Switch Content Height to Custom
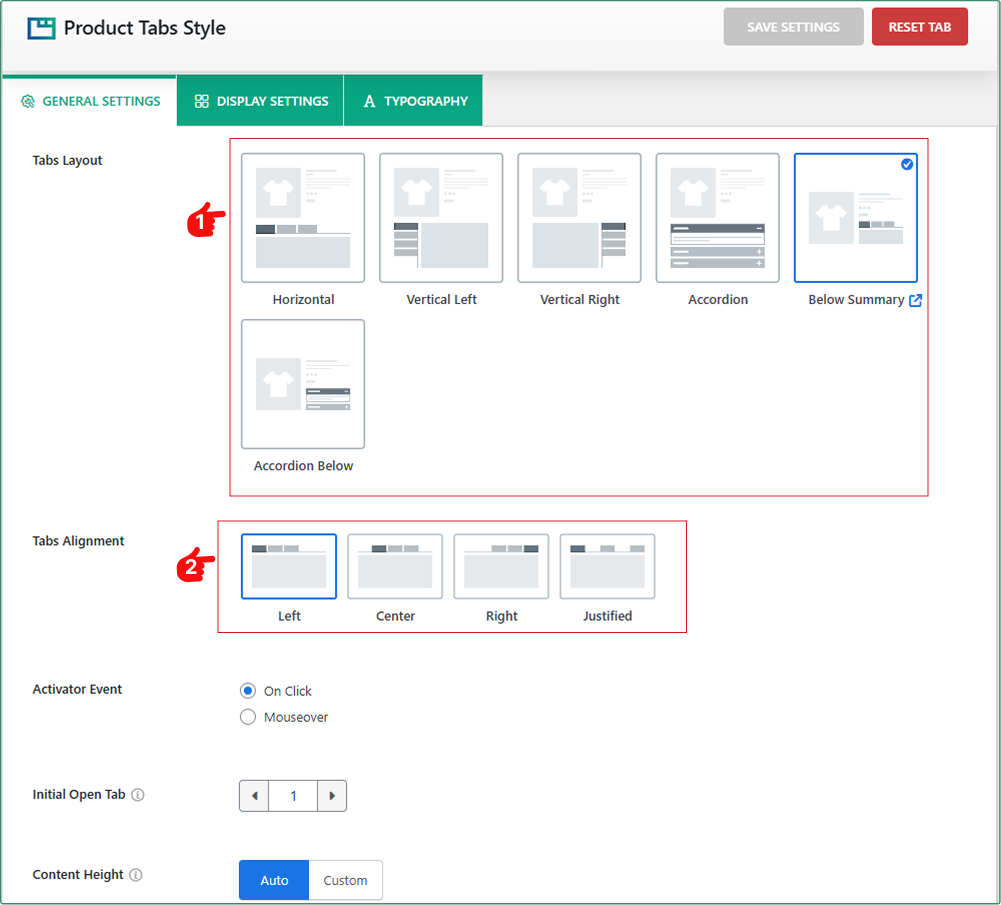 click(x=345, y=880)
